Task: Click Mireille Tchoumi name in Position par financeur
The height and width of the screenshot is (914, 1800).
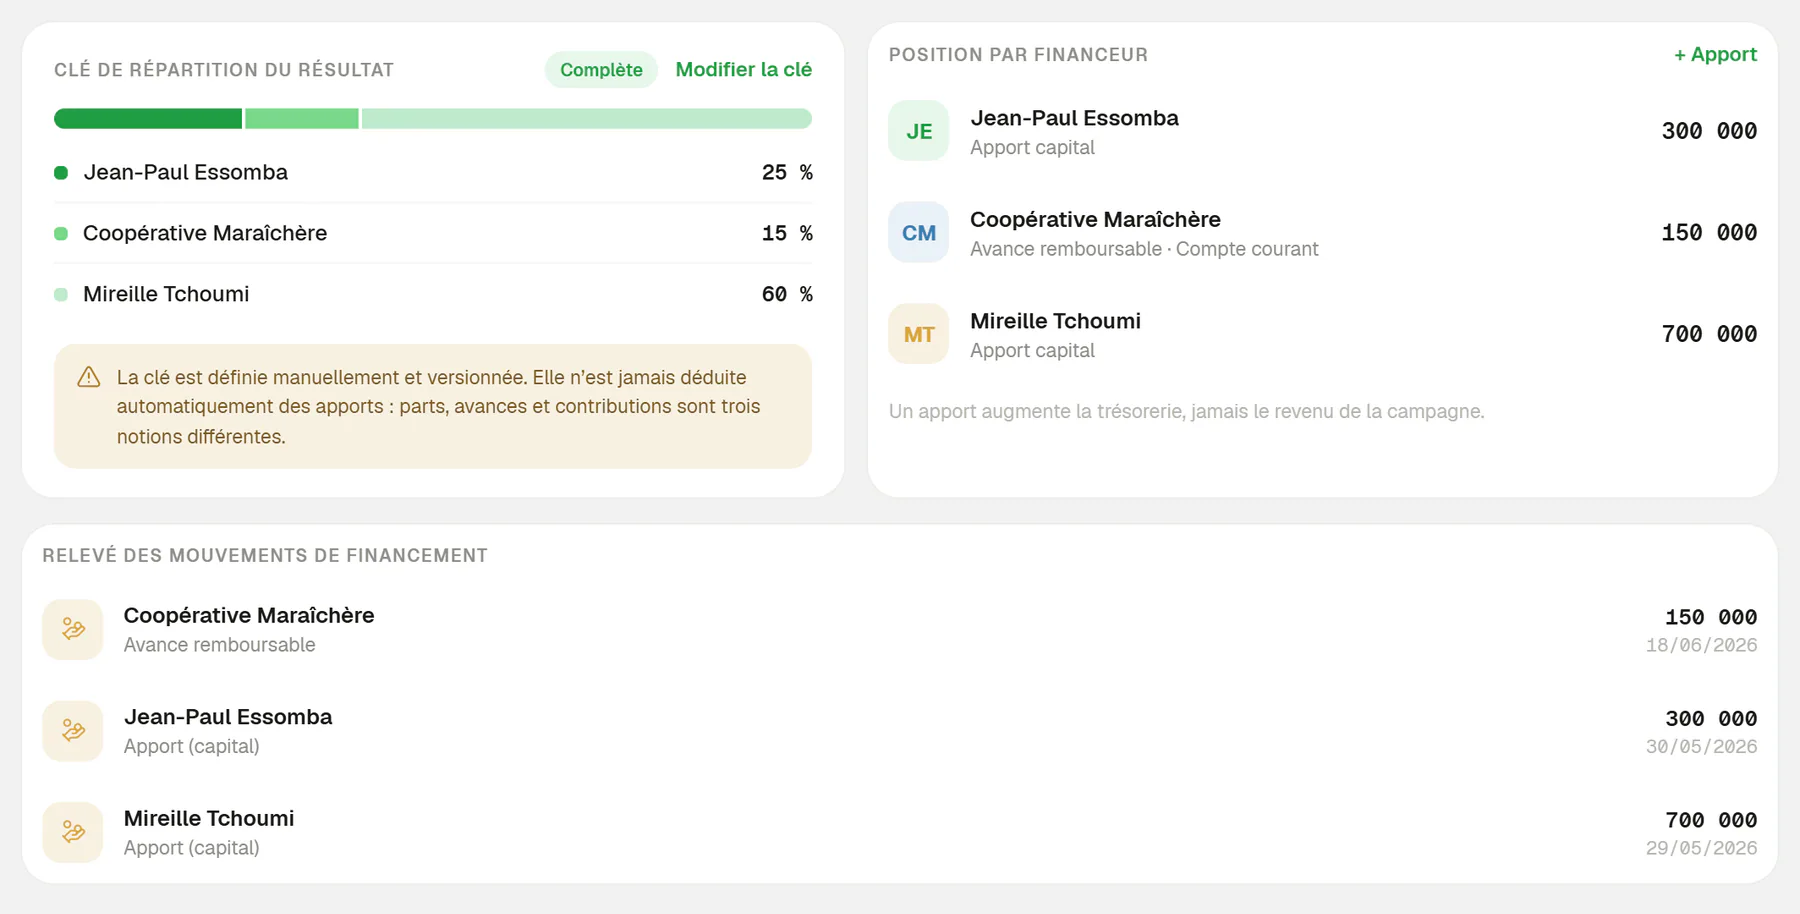Action: (x=1055, y=321)
